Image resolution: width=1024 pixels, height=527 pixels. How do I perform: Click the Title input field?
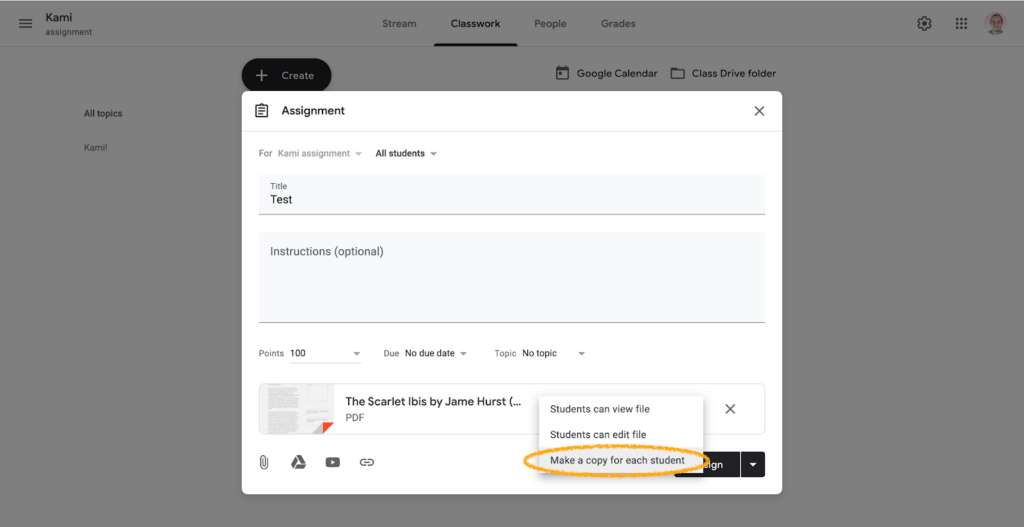point(511,194)
